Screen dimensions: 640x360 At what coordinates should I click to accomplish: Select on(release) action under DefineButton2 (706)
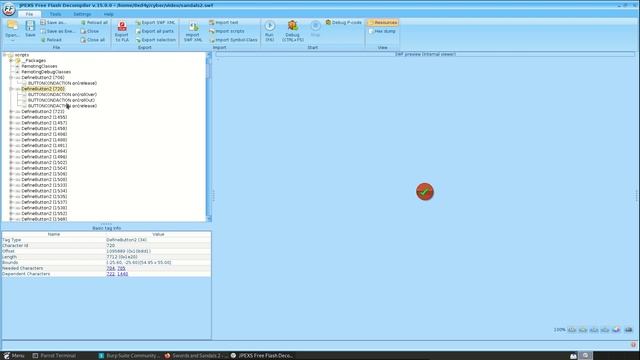click(62, 83)
